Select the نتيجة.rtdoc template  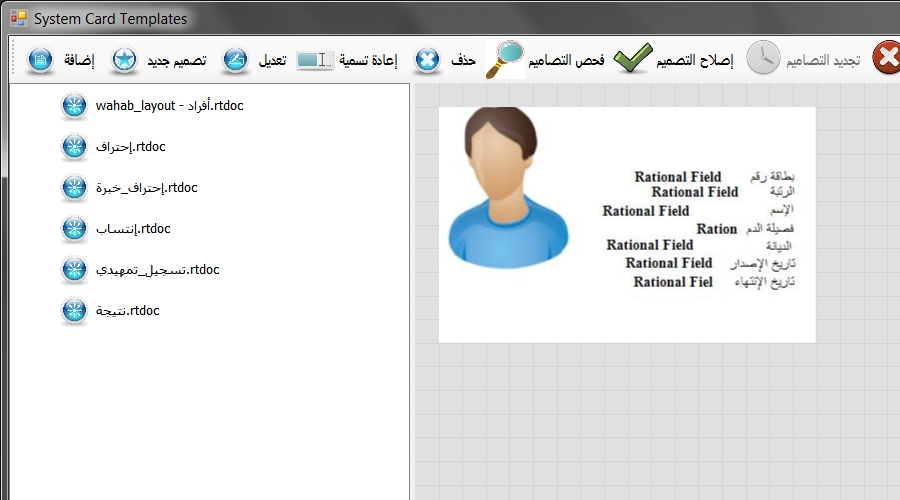[x=127, y=310]
